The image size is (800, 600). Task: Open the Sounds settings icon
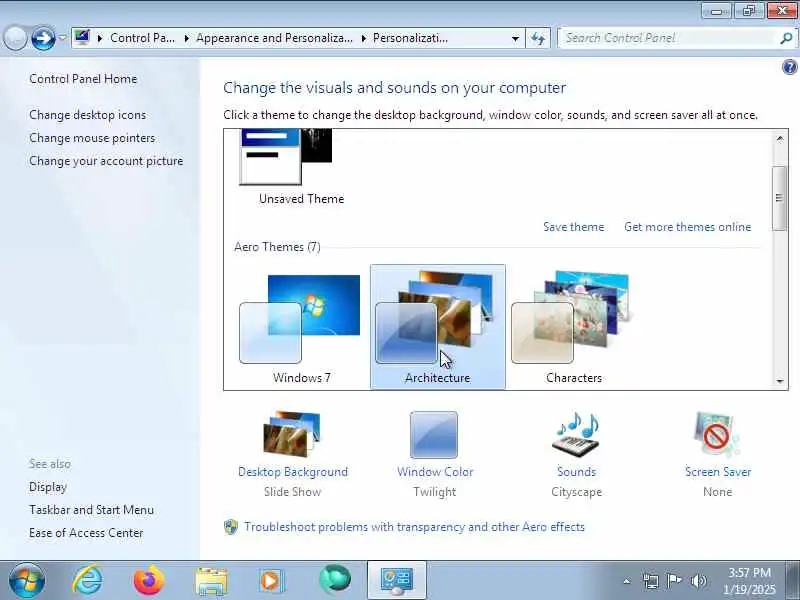point(576,435)
